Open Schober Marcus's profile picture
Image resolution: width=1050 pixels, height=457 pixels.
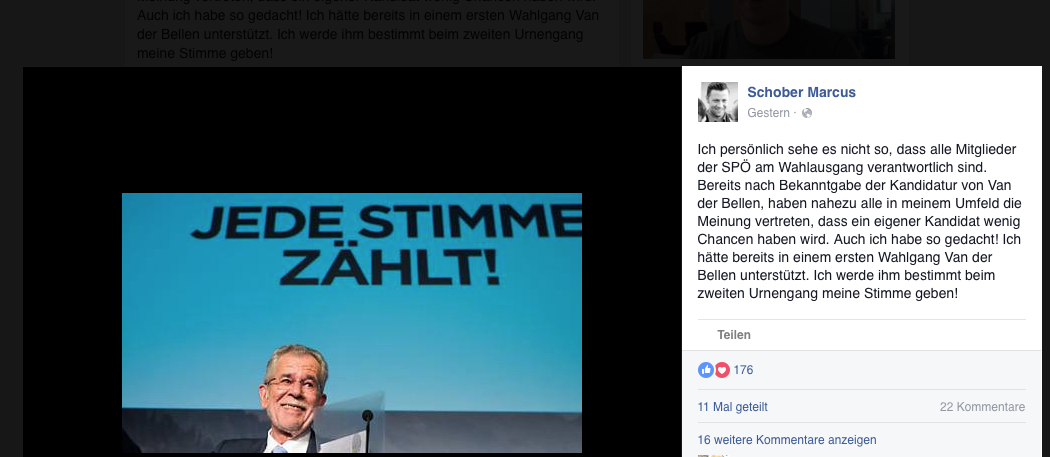coord(718,102)
